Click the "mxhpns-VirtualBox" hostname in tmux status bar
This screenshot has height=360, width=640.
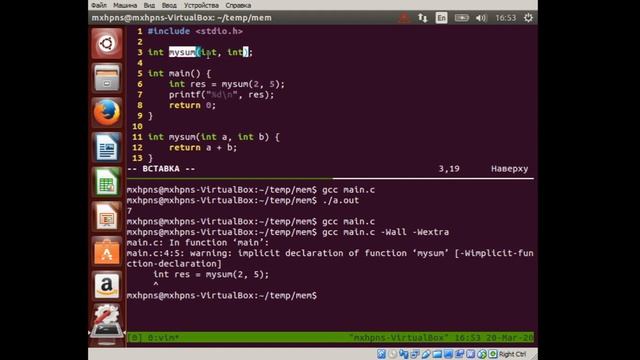tap(398, 338)
